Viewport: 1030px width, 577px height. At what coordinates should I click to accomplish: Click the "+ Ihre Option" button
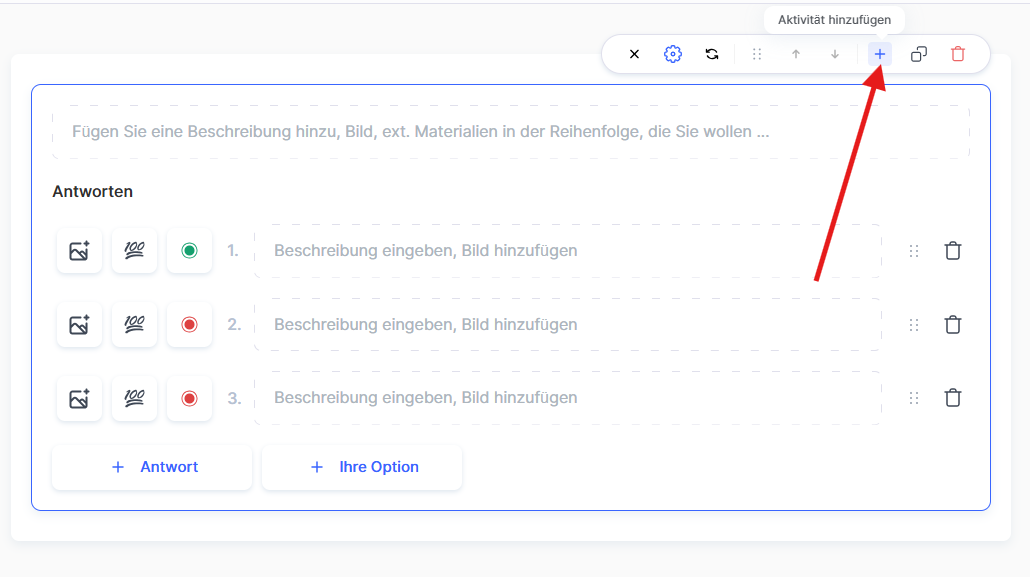362,467
